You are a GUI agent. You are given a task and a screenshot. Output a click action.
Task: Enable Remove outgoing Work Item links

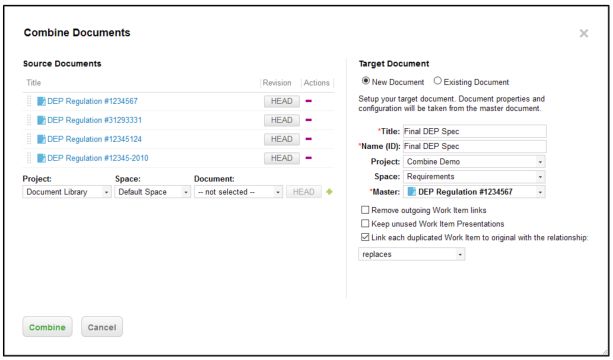coord(365,210)
